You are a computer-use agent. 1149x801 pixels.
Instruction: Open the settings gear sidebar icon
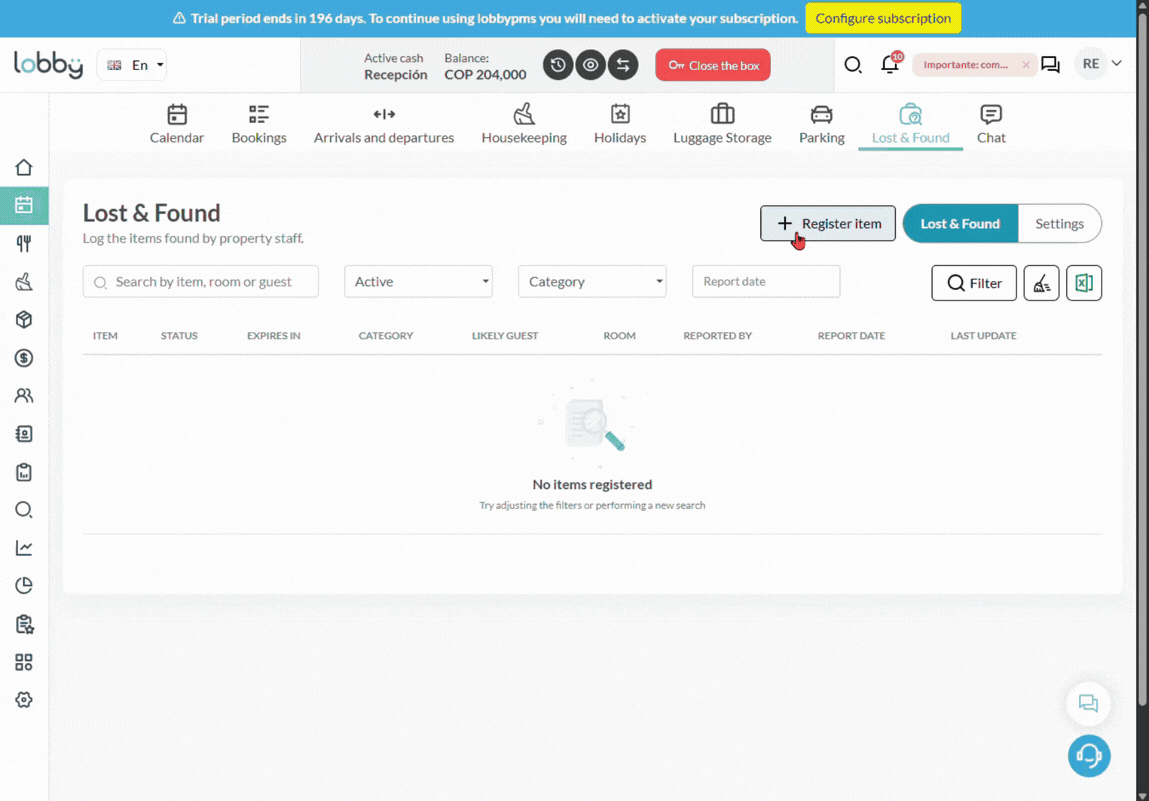tap(23, 700)
